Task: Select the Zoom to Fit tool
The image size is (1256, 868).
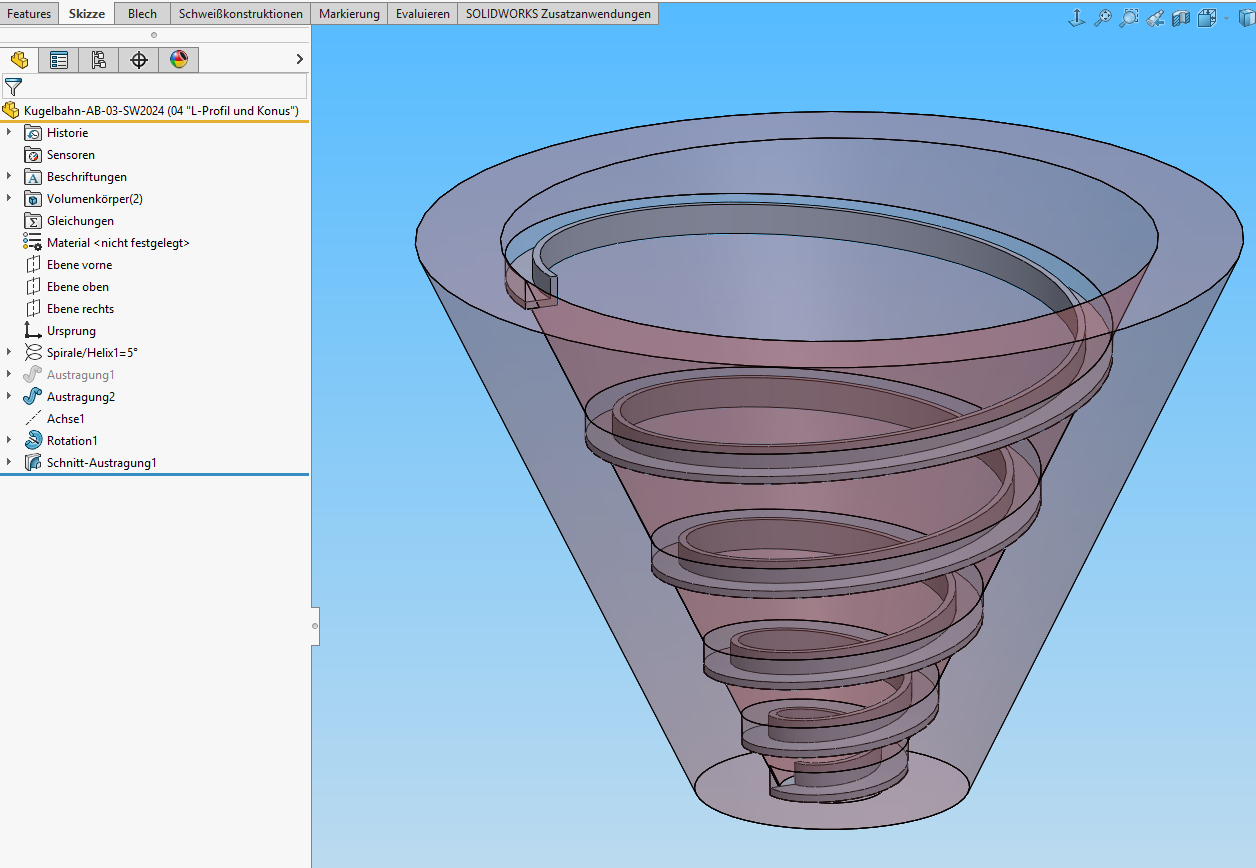Action: [1103, 17]
